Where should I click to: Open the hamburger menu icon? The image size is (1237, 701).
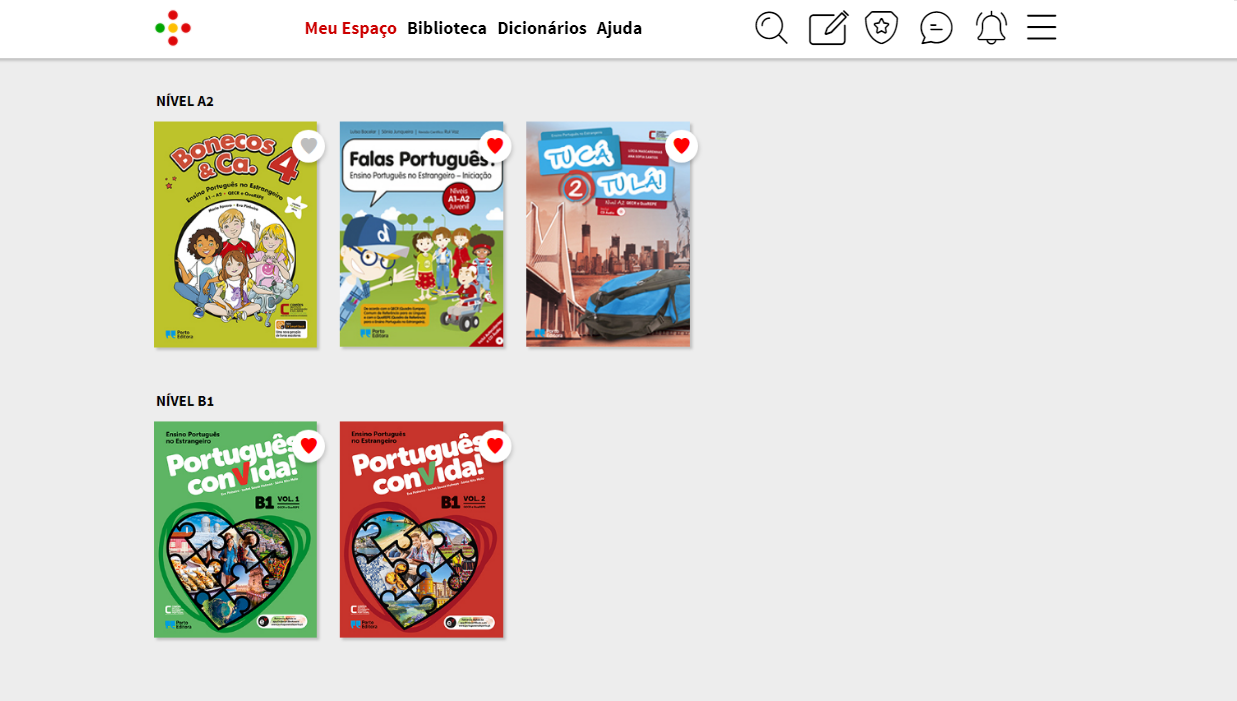click(1041, 27)
